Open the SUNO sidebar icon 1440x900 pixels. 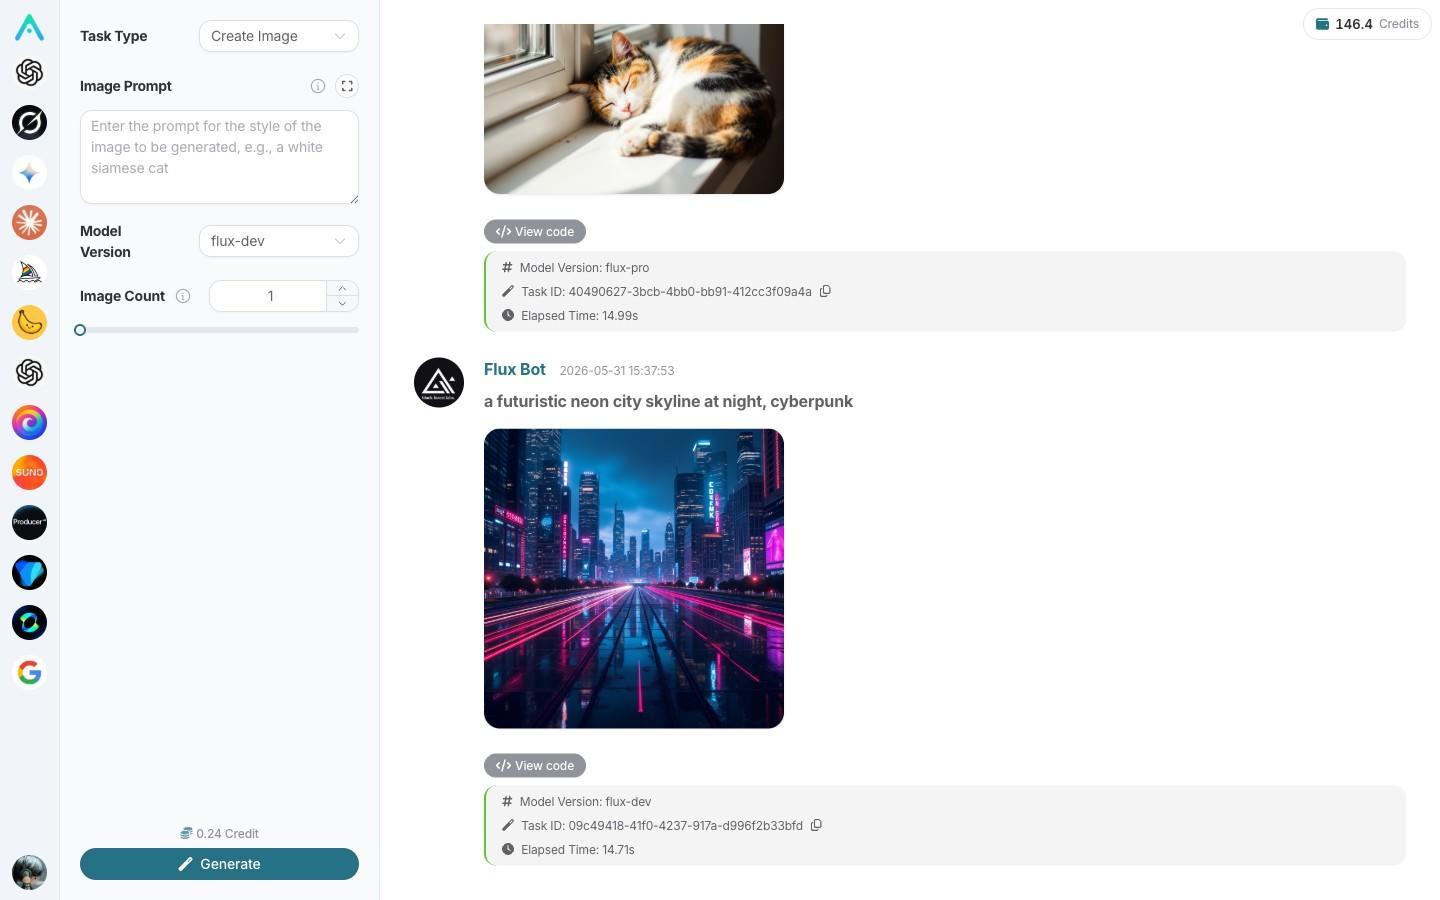29,472
